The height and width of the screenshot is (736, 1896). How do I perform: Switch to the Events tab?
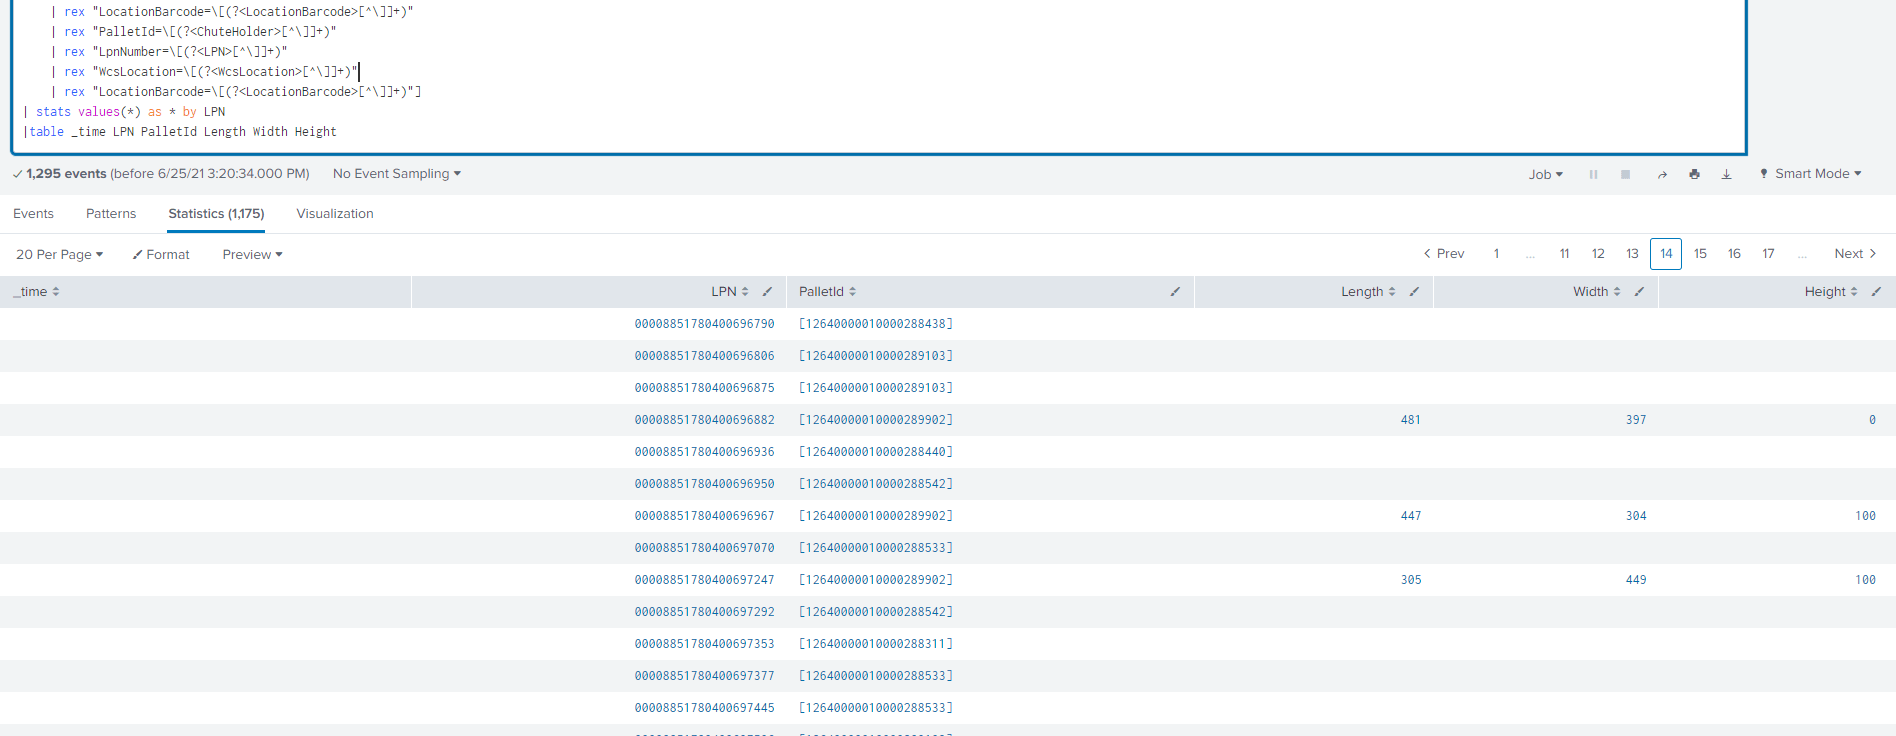[33, 214]
